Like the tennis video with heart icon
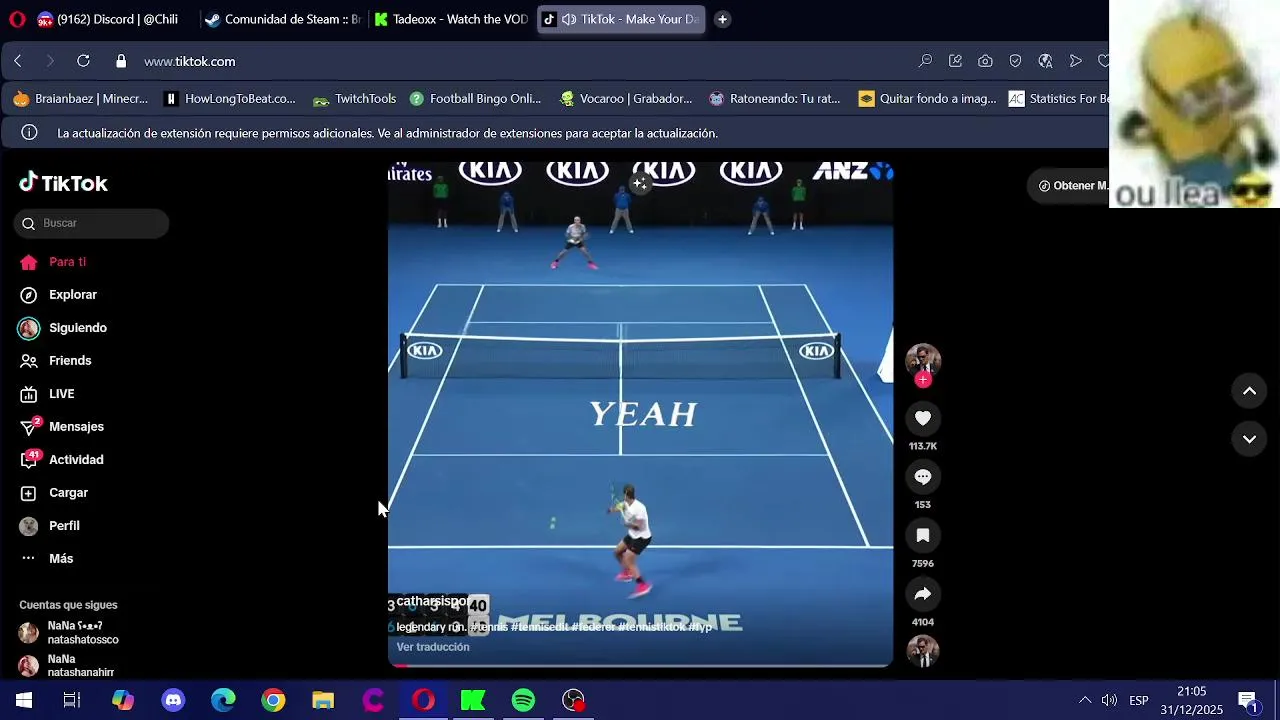This screenshot has height=720, width=1280. coord(923,418)
